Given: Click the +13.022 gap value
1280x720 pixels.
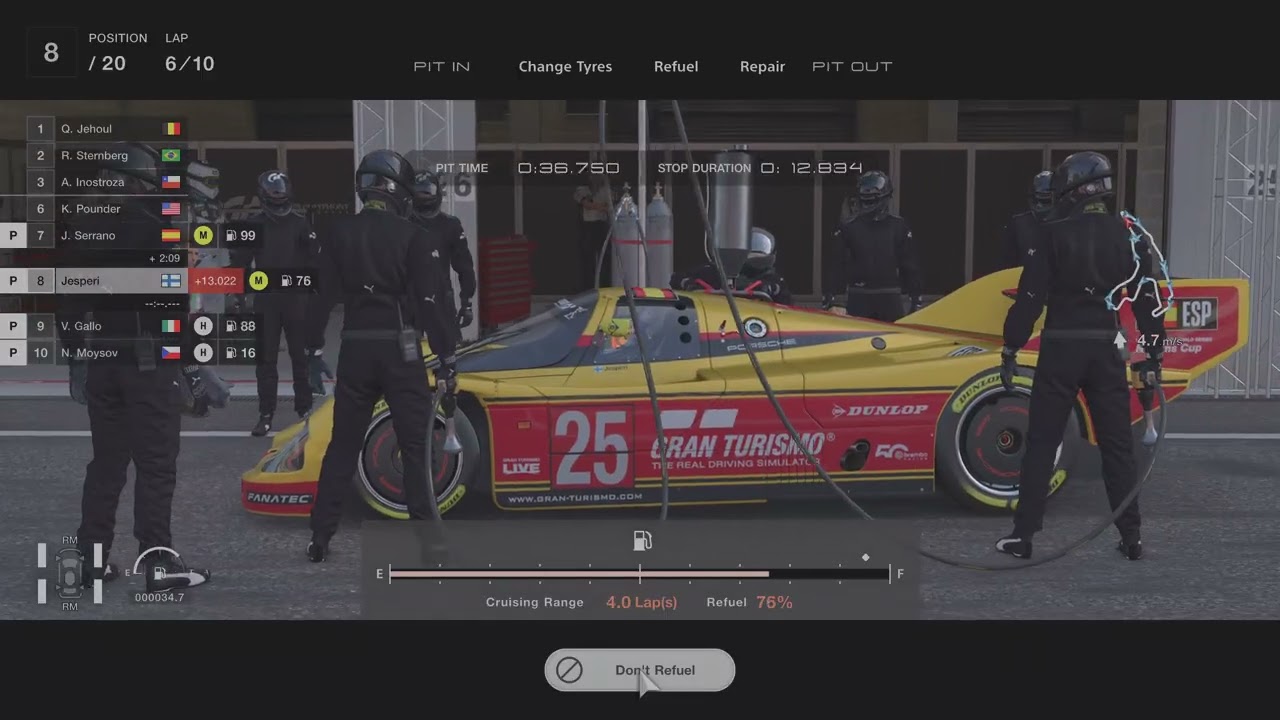Looking at the screenshot, I should pos(215,281).
